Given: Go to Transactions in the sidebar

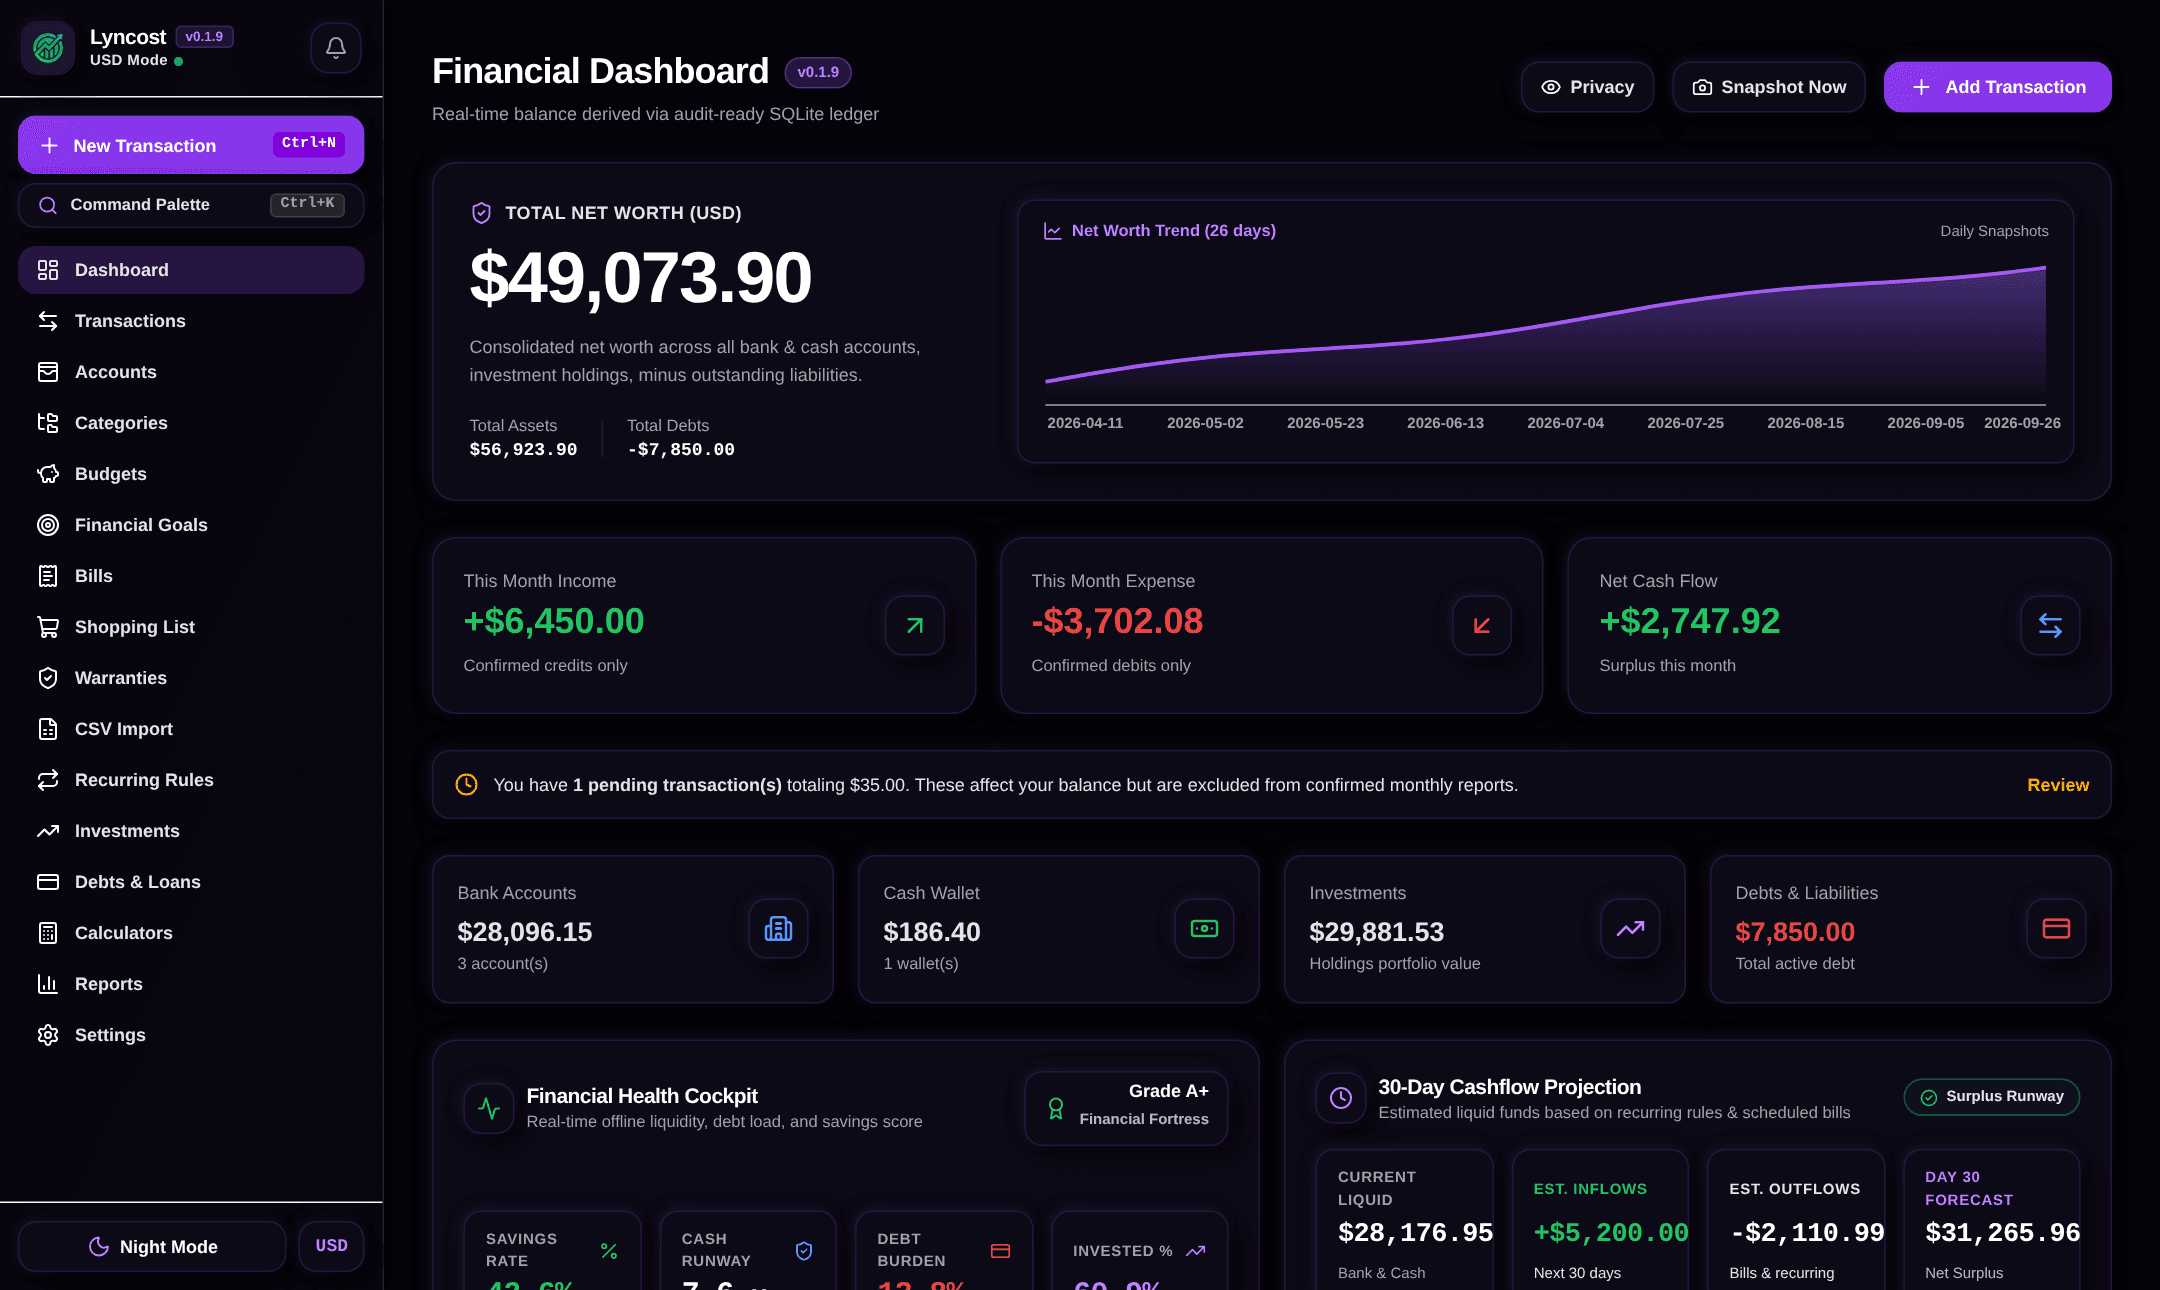Looking at the screenshot, I should point(191,321).
